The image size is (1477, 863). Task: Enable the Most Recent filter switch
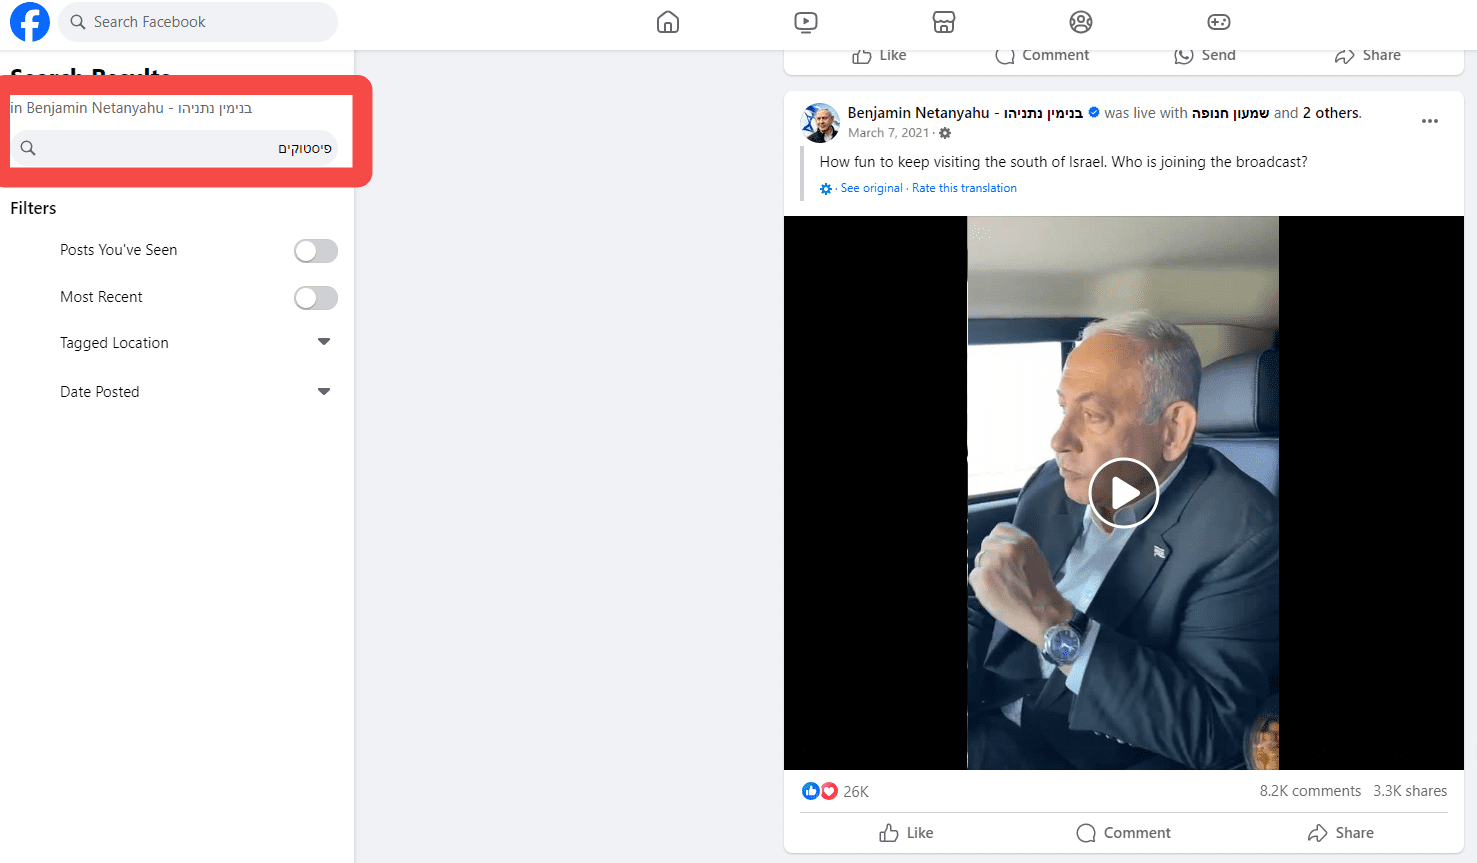[316, 298]
